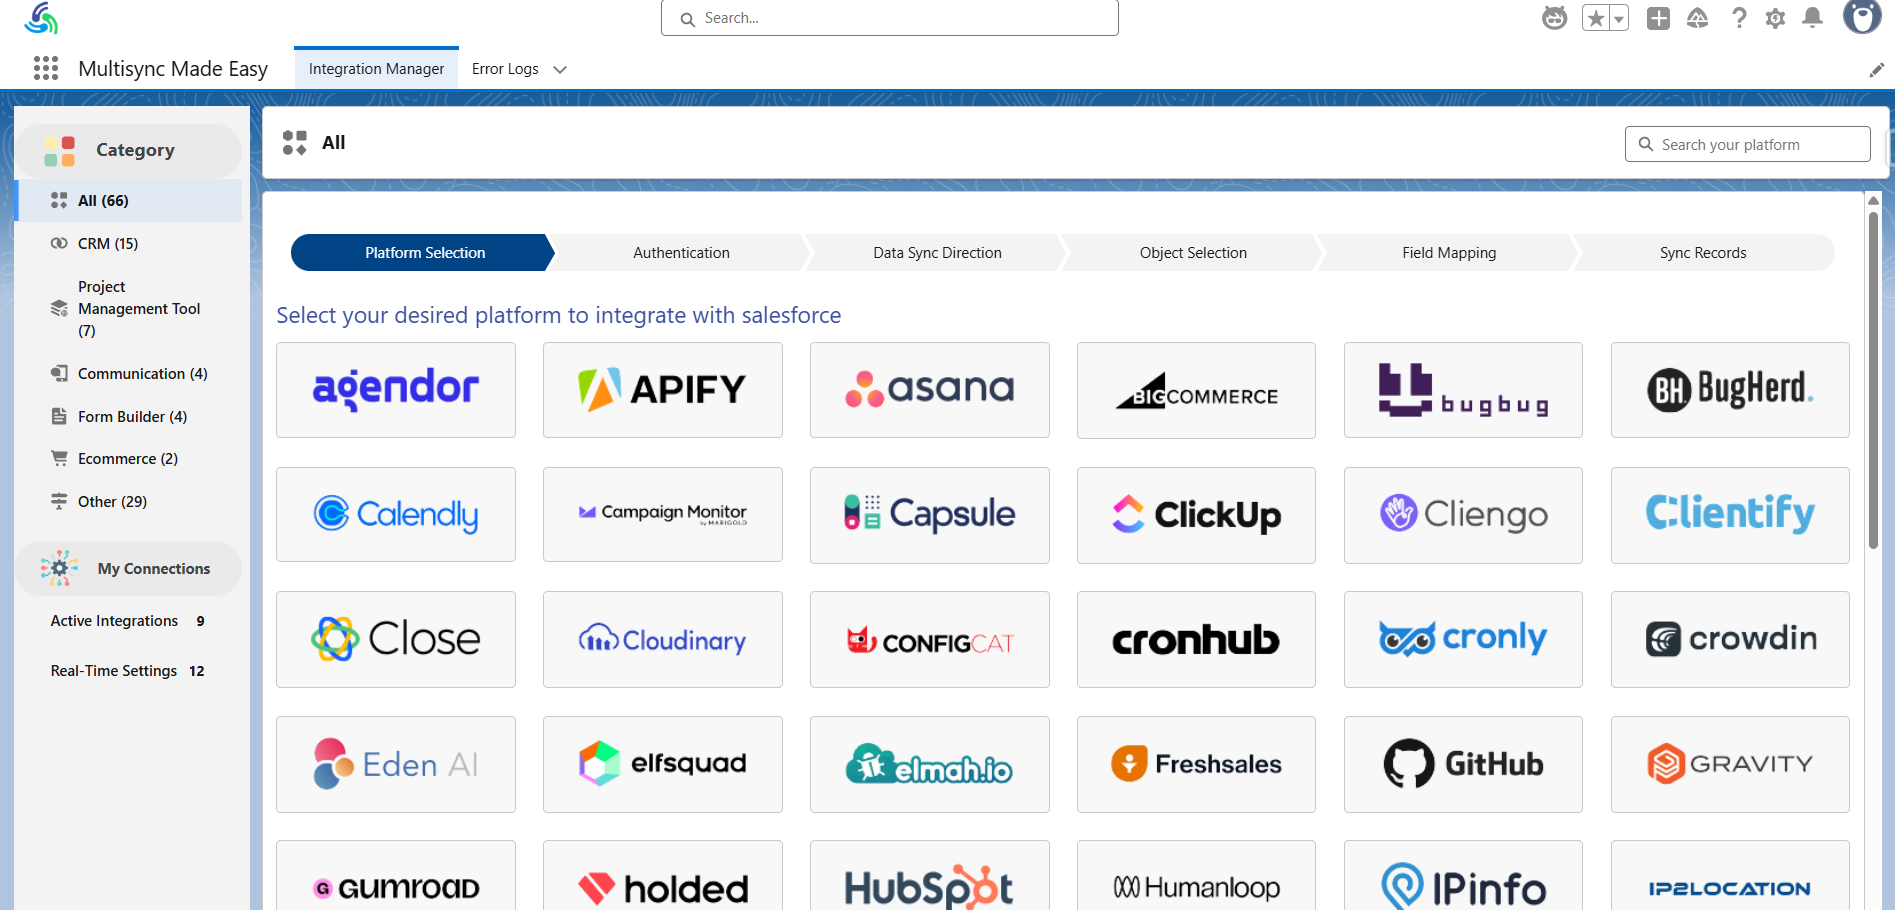Open the help question mark icon
The width and height of the screenshot is (1895, 910).
(x=1739, y=18)
